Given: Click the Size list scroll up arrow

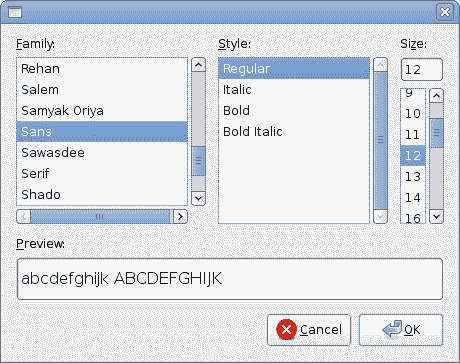Looking at the screenshot, I should [x=436, y=96].
